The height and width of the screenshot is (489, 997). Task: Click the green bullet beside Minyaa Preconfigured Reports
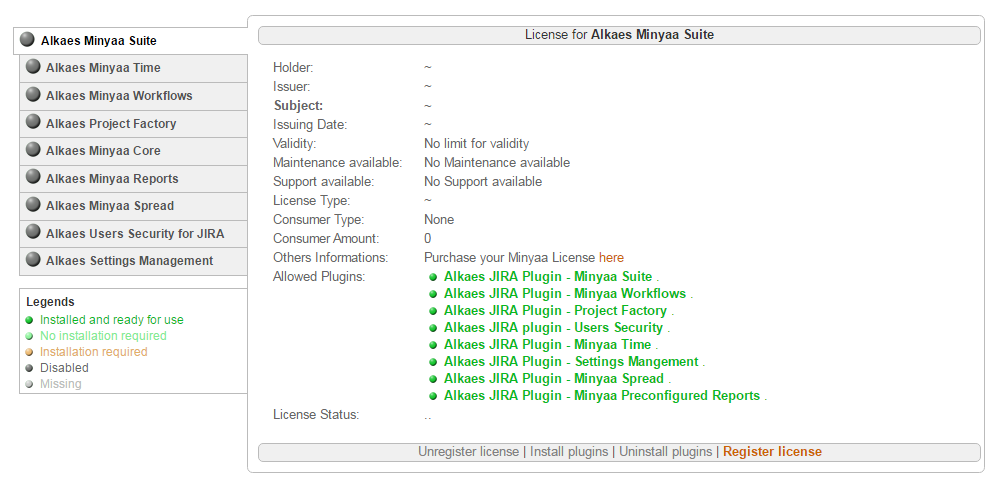click(433, 396)
